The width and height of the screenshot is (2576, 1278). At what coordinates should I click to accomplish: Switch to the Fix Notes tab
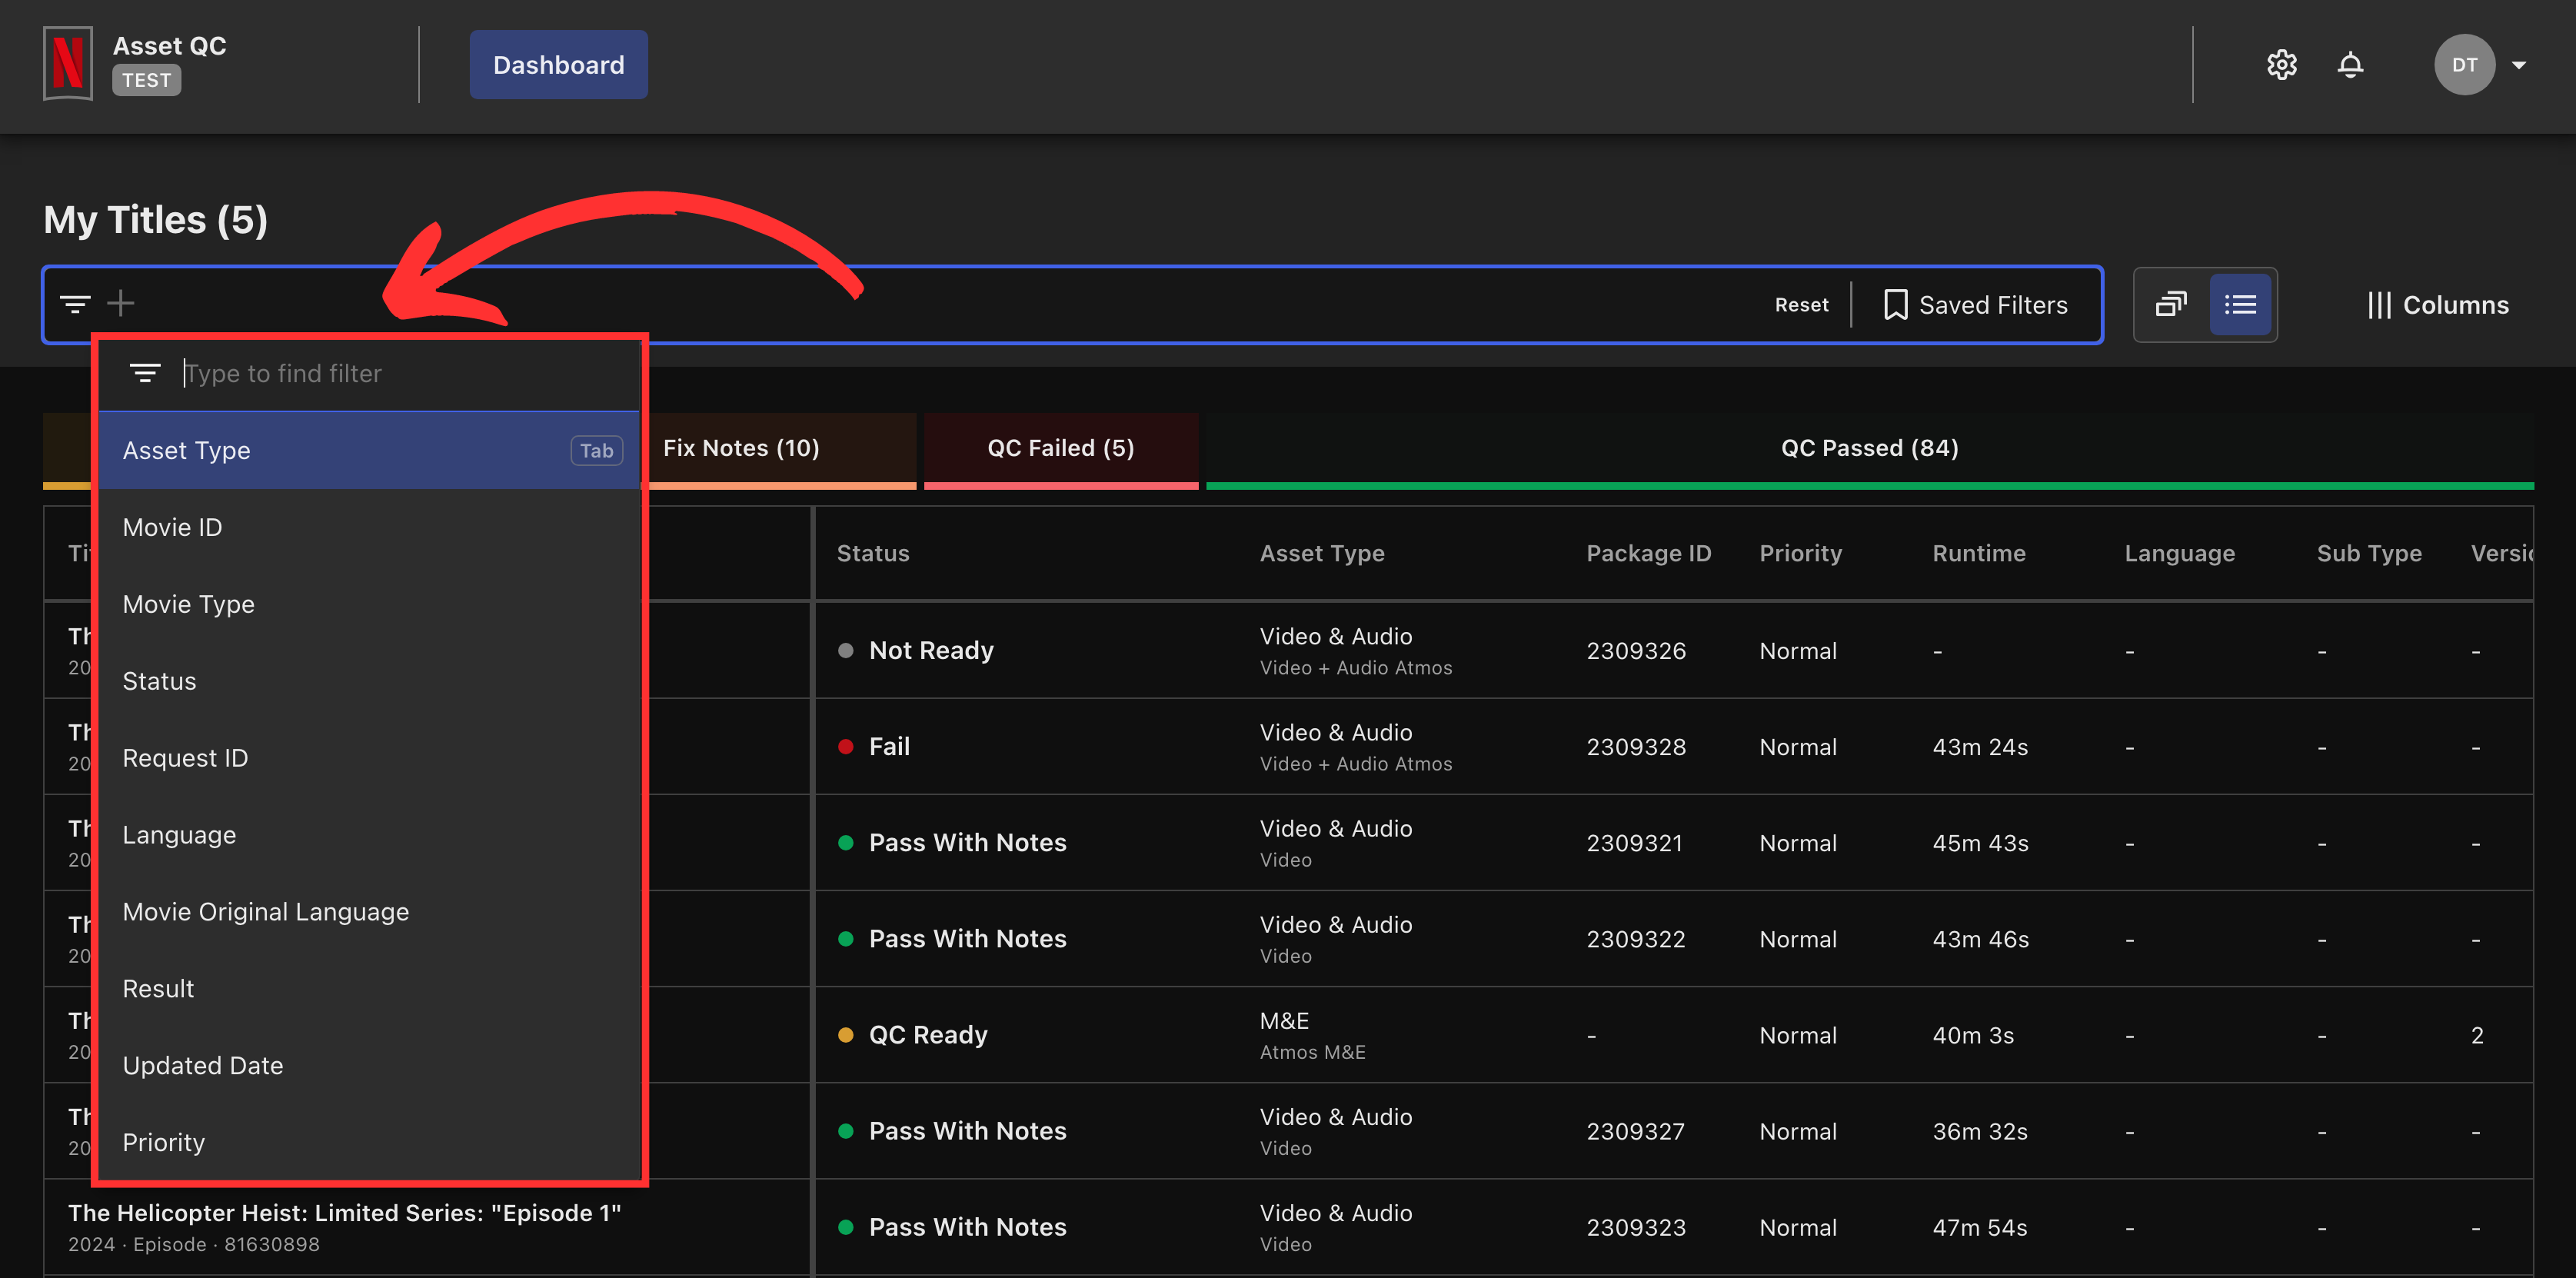[x=743, y=447]
